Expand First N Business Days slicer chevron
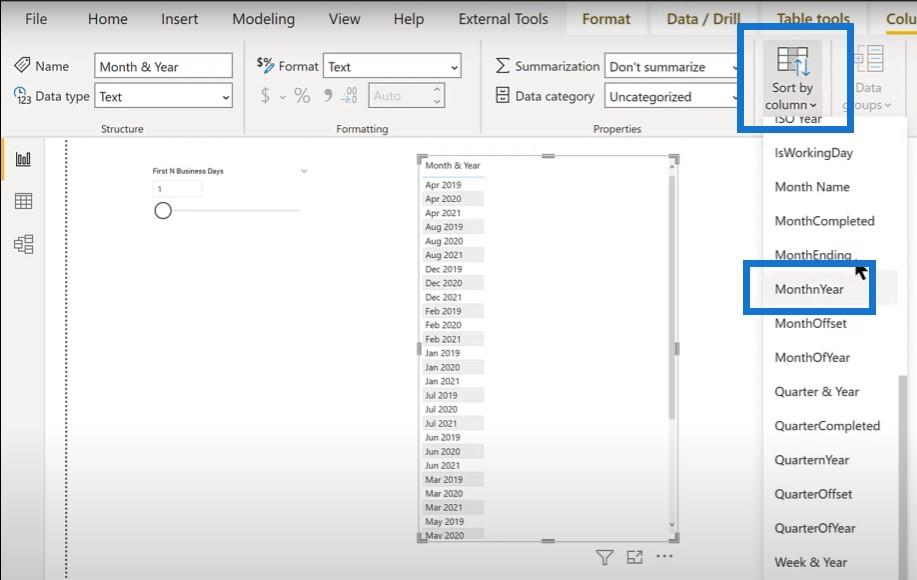Image resolution: width=917 pixels, height=580 pixels. (304, 171)
